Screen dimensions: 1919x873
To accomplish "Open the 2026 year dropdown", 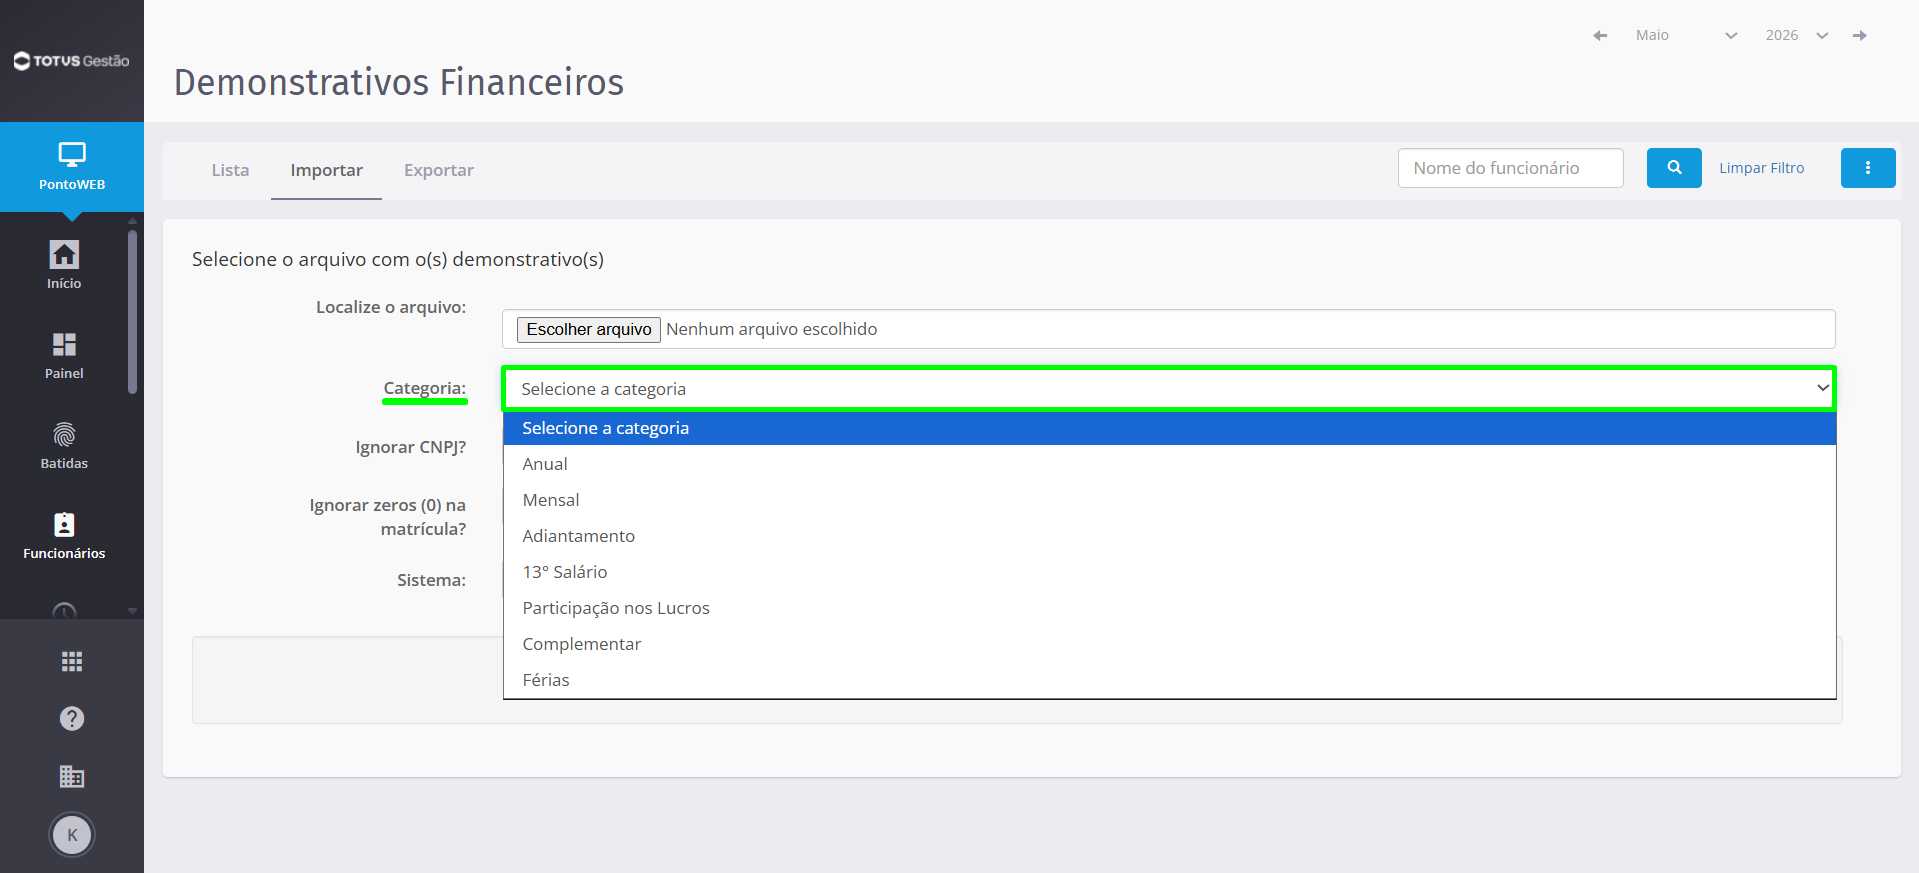I will click(x=1796, y=35).
